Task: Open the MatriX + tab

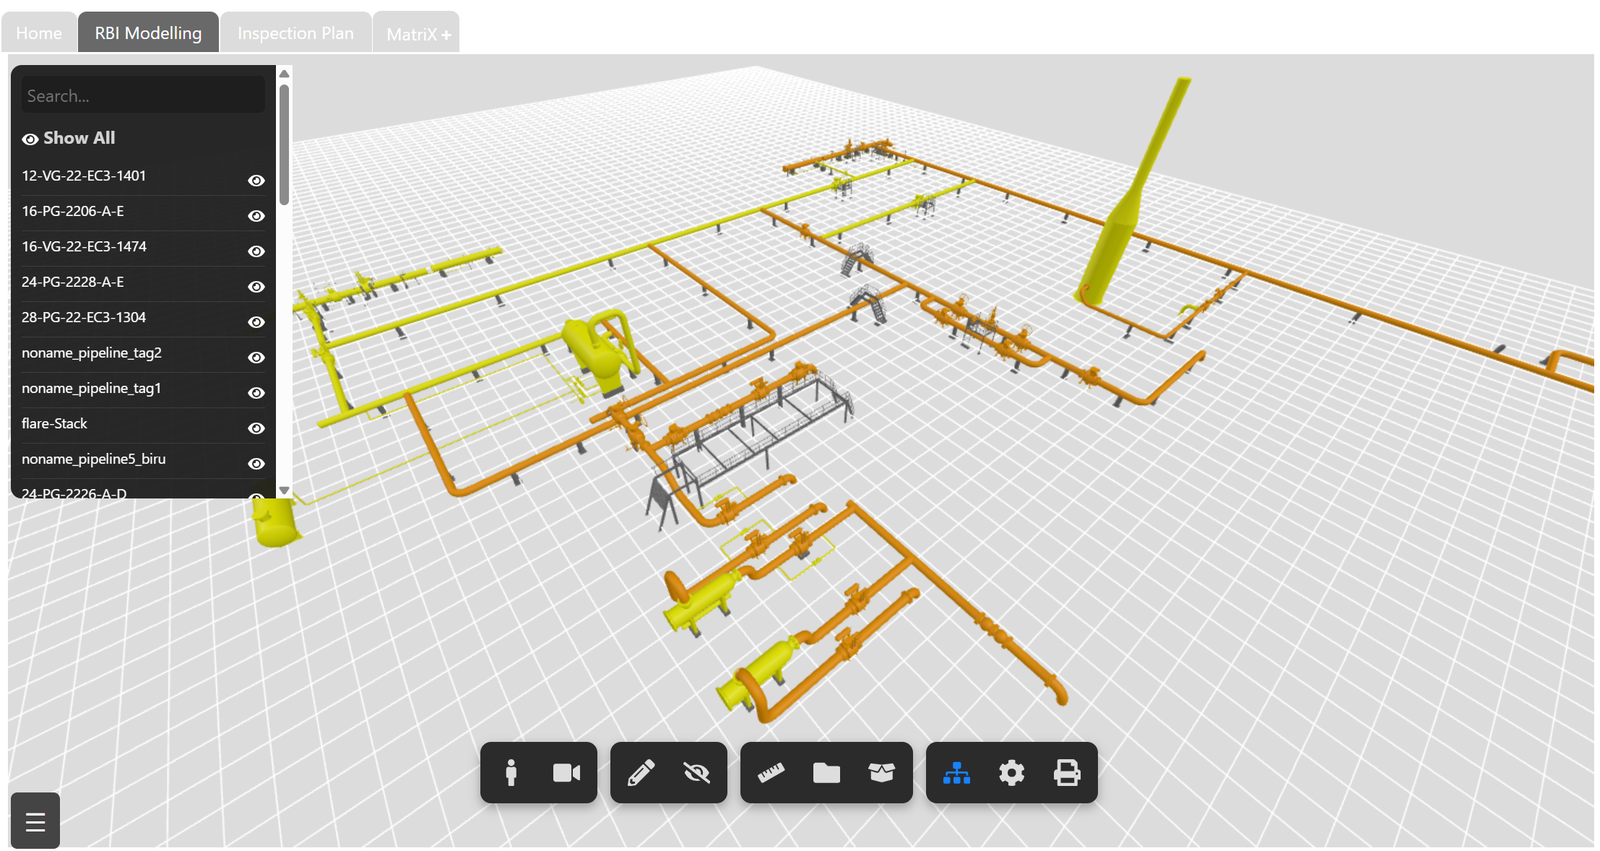Action: [x=417, y=34]
